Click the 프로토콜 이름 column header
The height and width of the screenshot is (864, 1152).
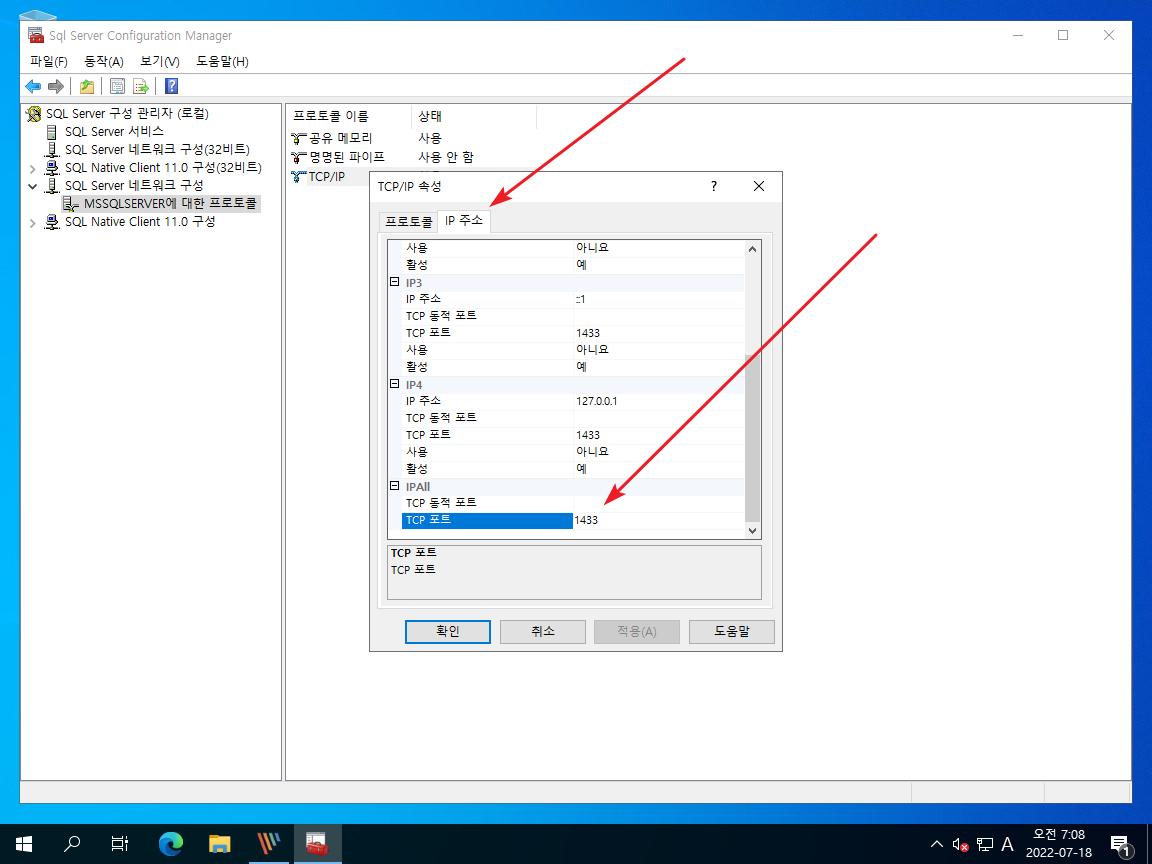(349, 116)
